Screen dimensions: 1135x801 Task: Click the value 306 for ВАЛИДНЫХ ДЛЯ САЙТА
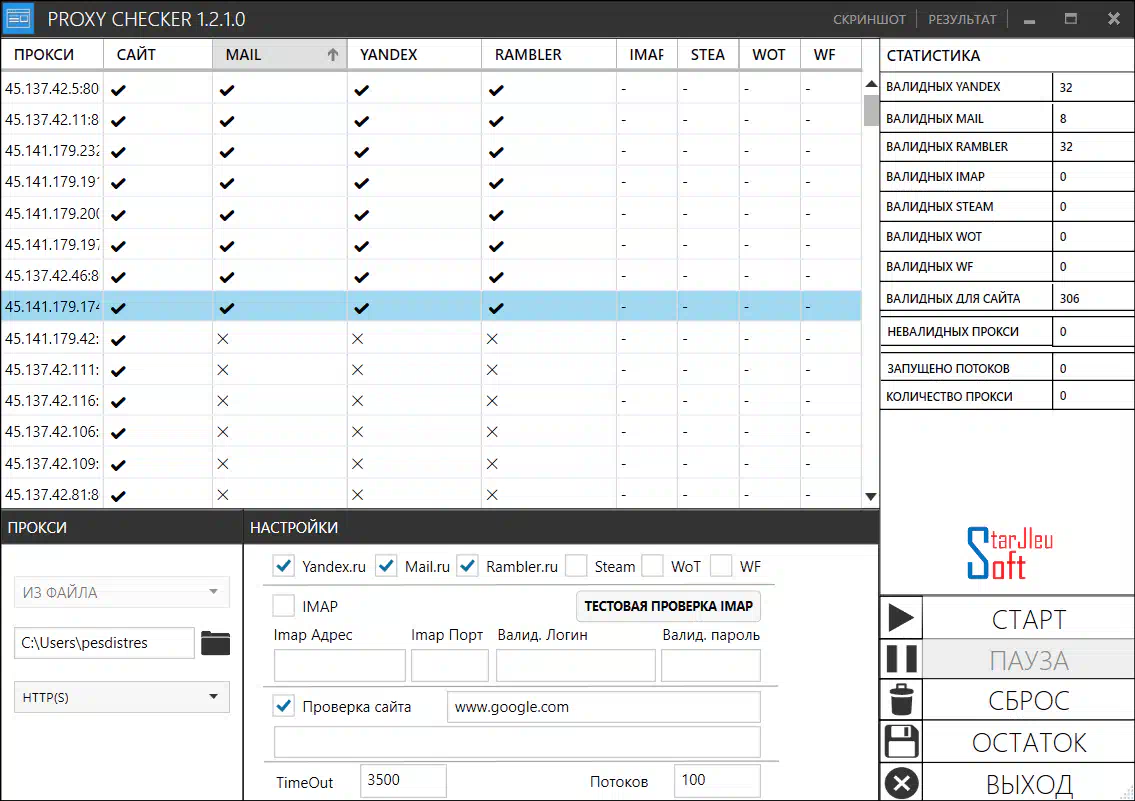coord(1069,298)
